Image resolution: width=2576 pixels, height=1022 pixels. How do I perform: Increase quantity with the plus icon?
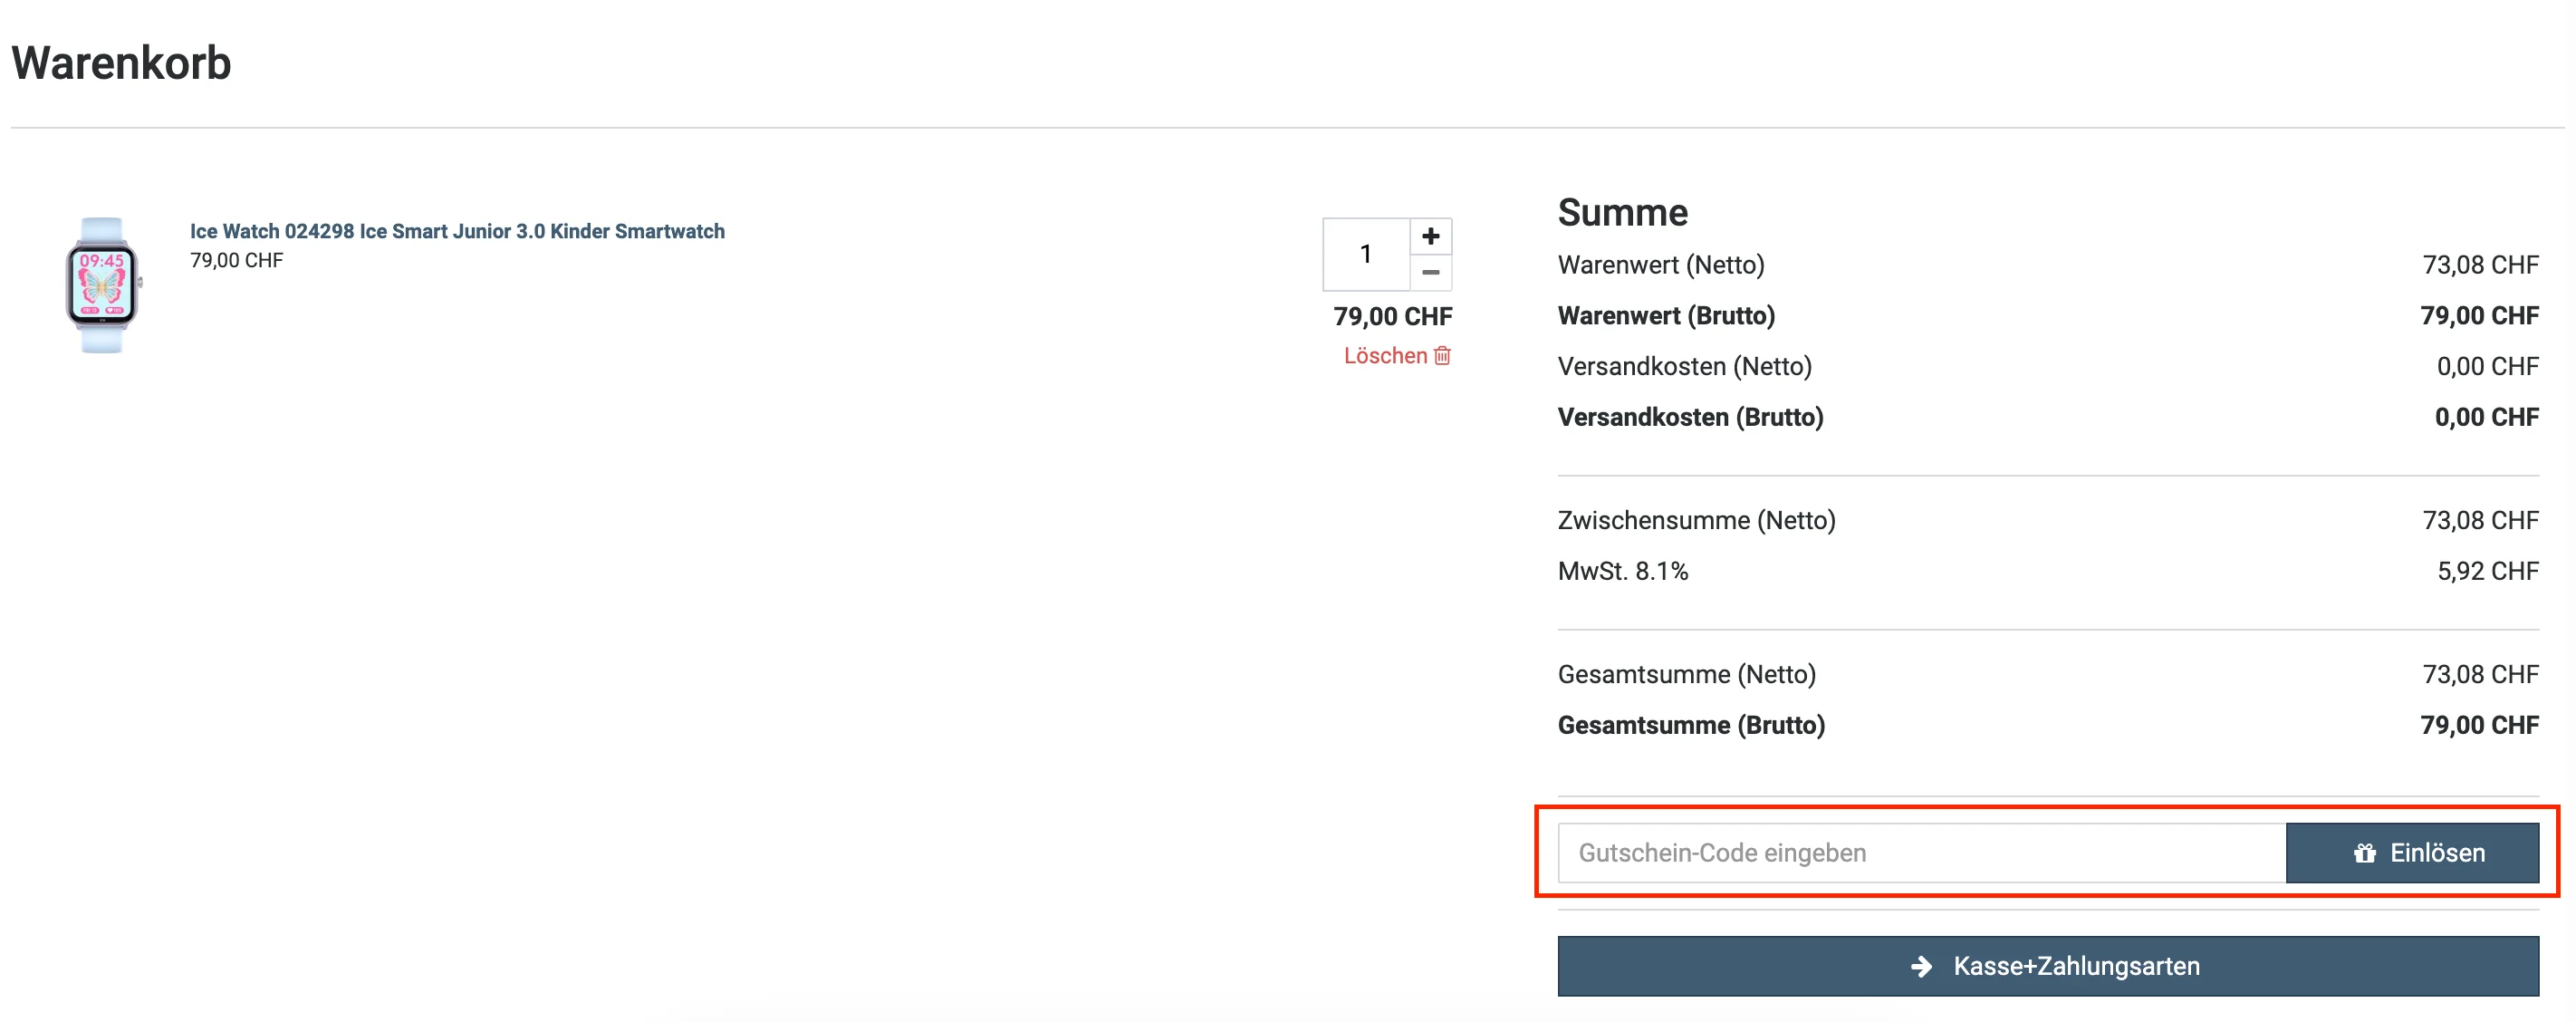[x=1430, y=236]
